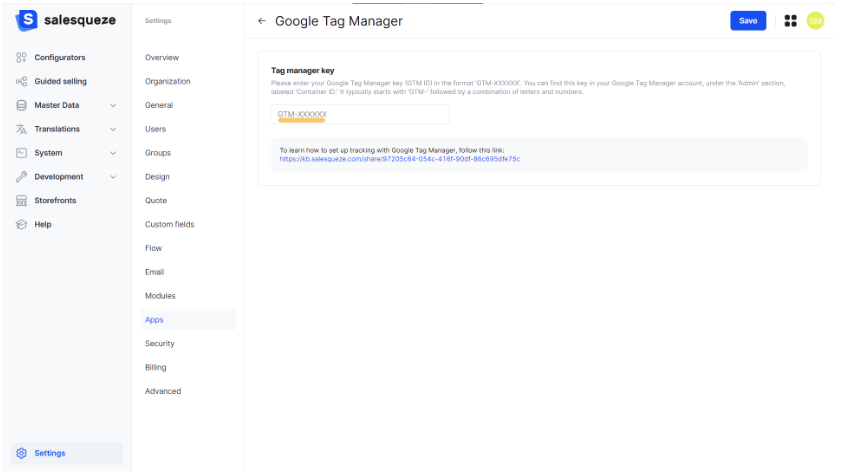
Task: Open Help in the sidebar
Action: click(43, 224)
